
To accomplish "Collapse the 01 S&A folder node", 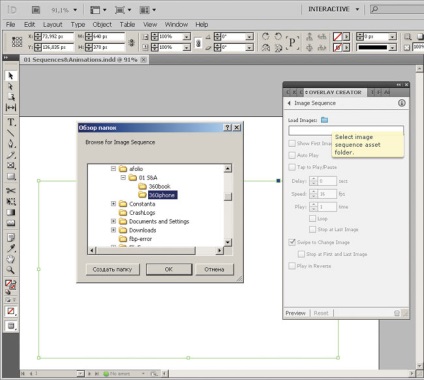I will click(123, 177).
